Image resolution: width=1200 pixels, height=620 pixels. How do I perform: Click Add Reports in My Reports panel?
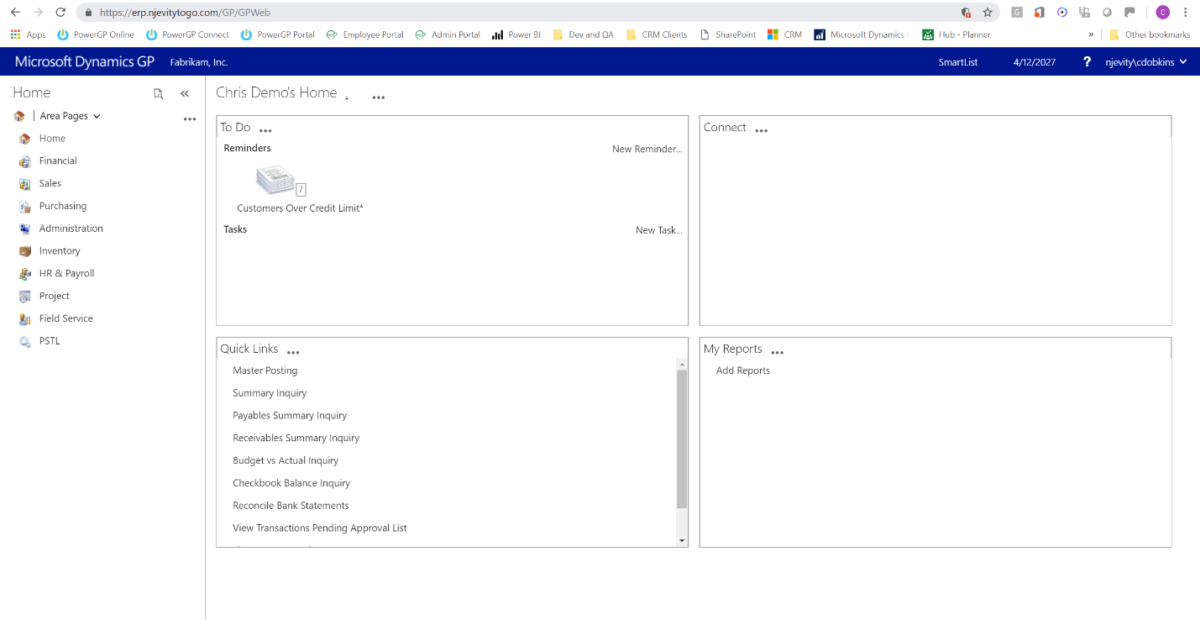(x=742, y=370)
